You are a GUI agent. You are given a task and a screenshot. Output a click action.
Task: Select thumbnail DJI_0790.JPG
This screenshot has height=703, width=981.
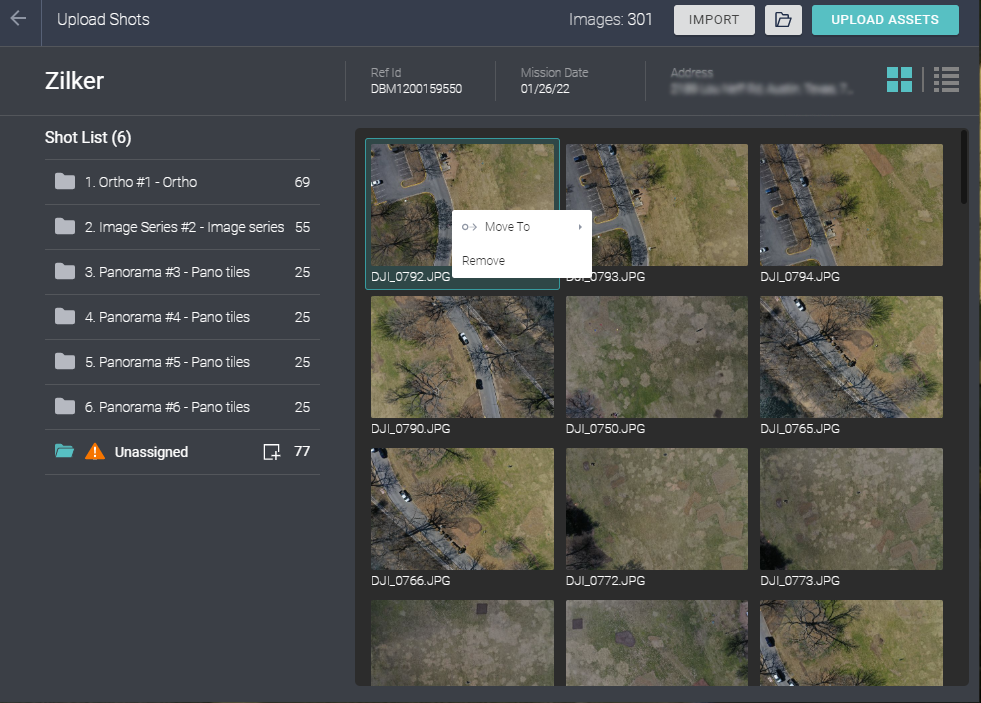coord(462,357)
